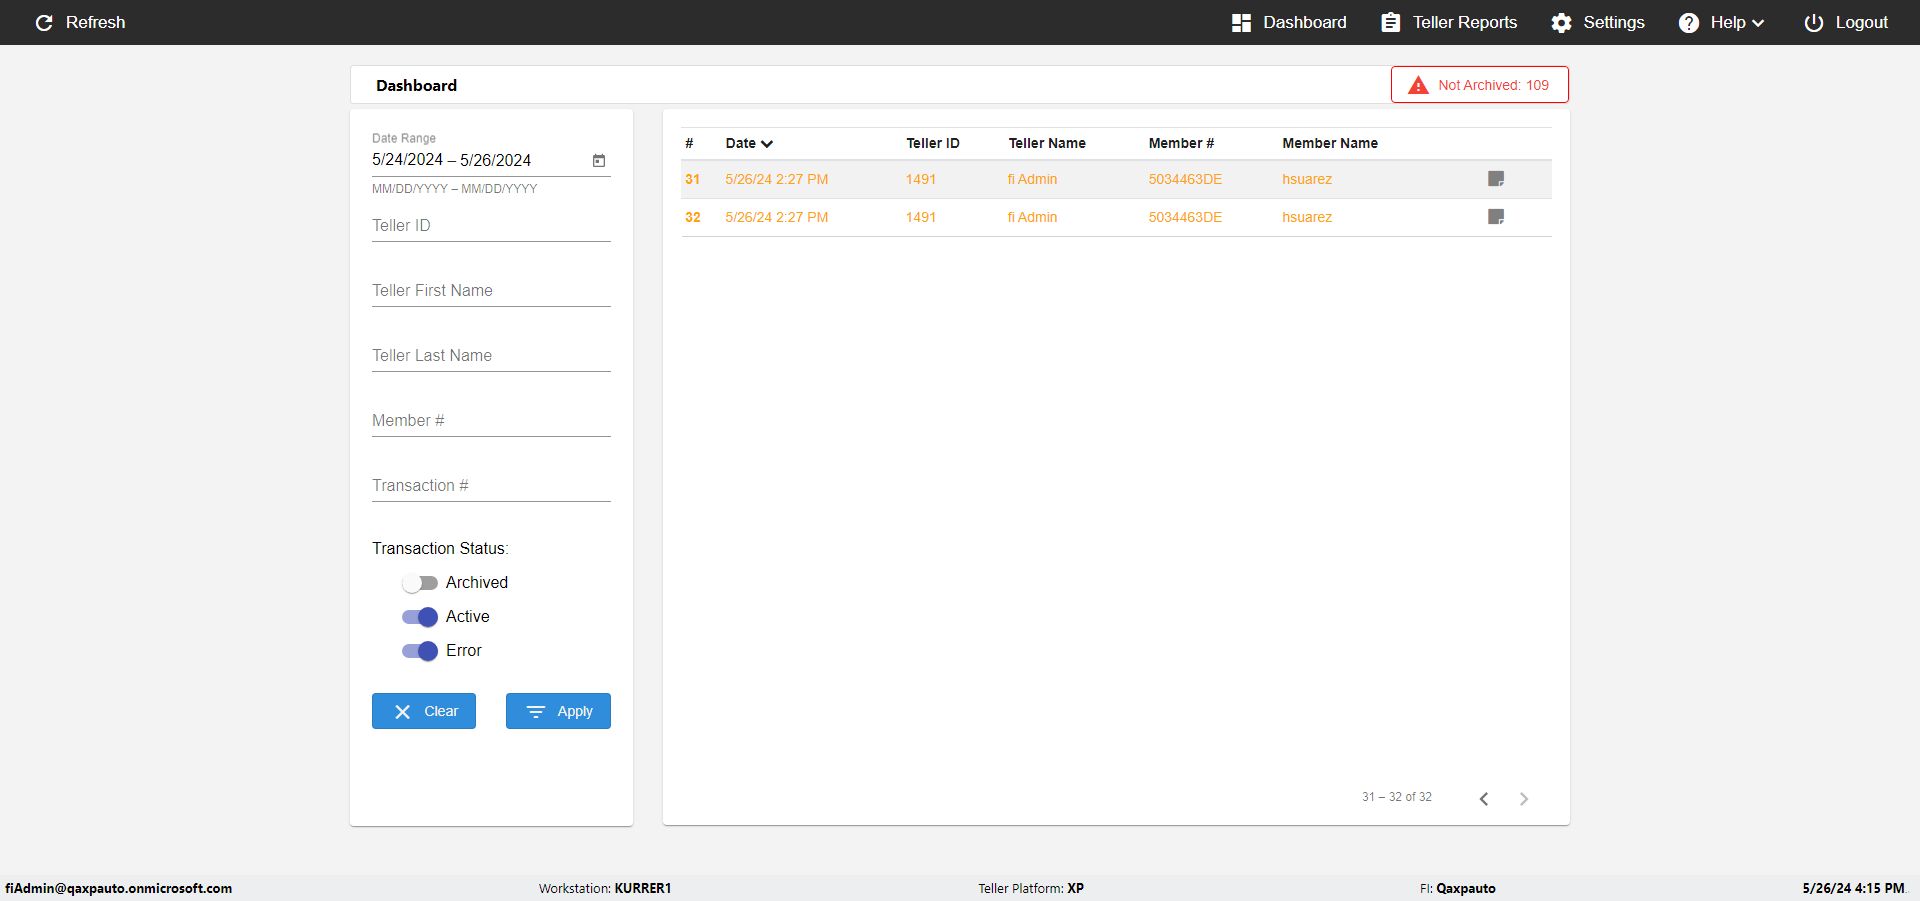Focus the Member # filter field
Viewport: 1920px width, 901px height.
tap(491, 421)
